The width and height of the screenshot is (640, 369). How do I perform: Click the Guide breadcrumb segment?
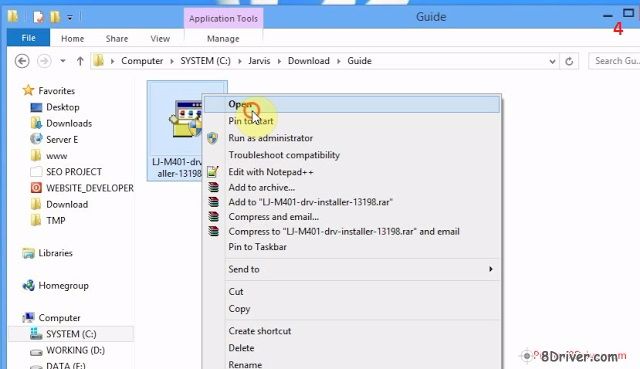coord(359,61)
